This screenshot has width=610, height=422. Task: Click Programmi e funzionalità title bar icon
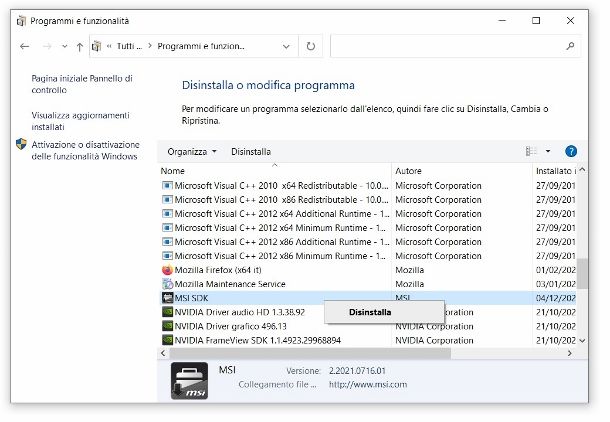point(21,21)
